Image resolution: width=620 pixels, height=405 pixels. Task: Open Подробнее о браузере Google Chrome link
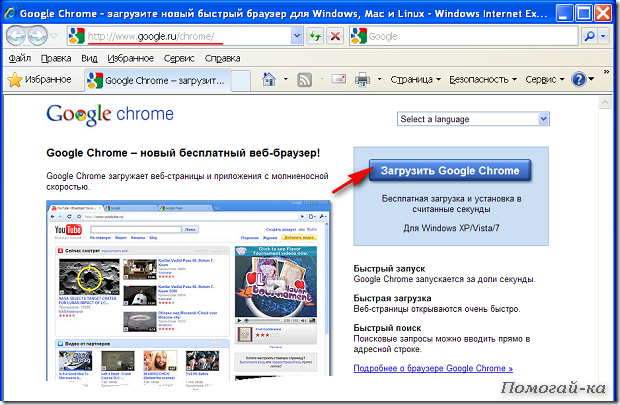tap(433, 368)
